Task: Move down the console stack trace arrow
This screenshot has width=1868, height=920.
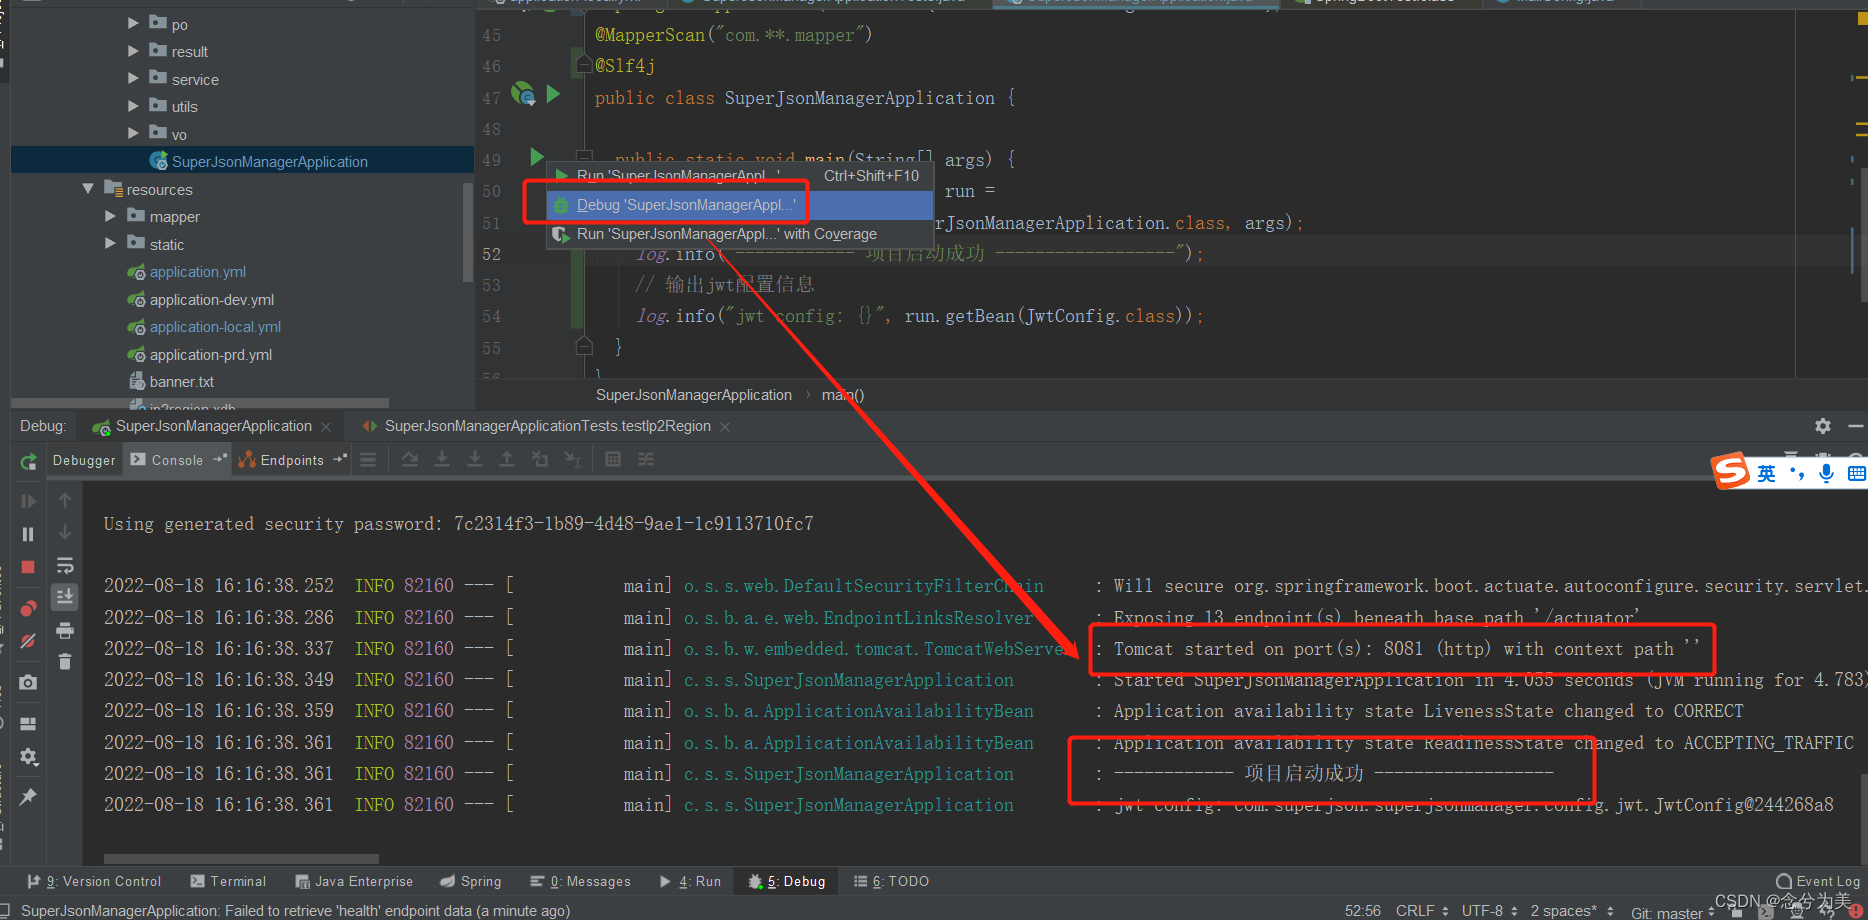Action: (65, 532)
